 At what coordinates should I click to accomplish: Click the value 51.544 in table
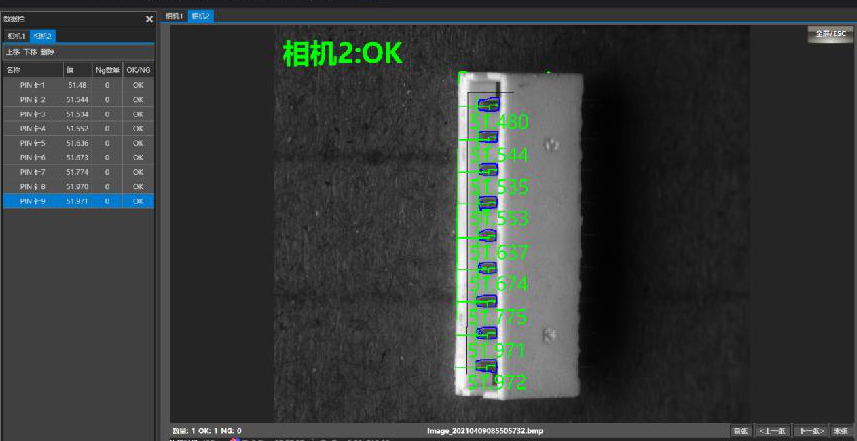78,100
